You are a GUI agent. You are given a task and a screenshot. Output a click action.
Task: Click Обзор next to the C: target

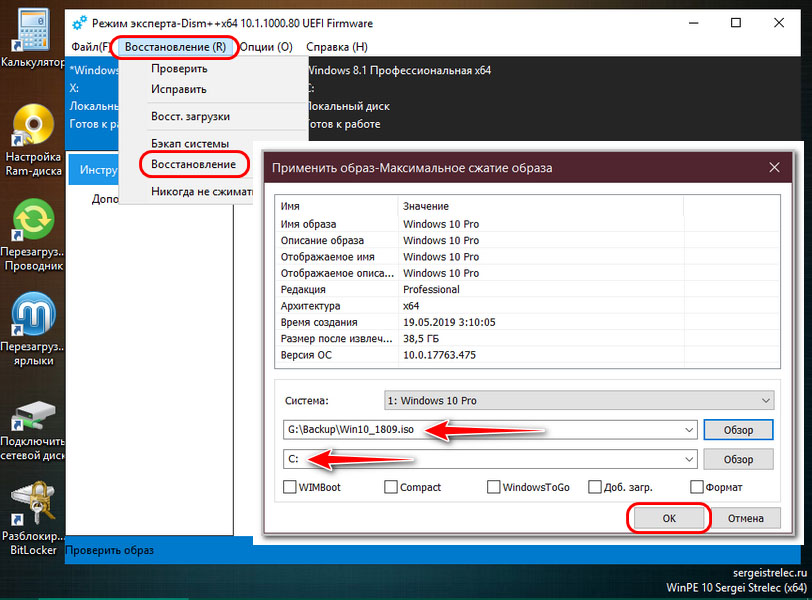(738, 459)
